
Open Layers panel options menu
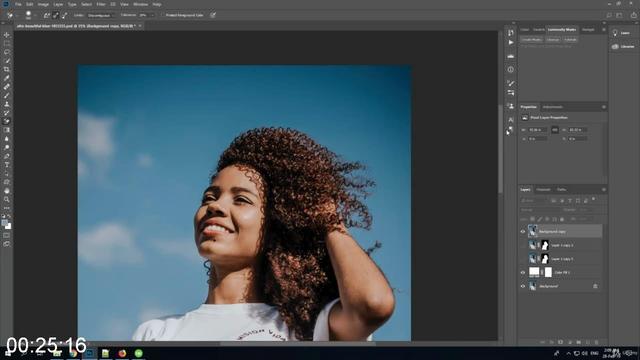point(604,189)
